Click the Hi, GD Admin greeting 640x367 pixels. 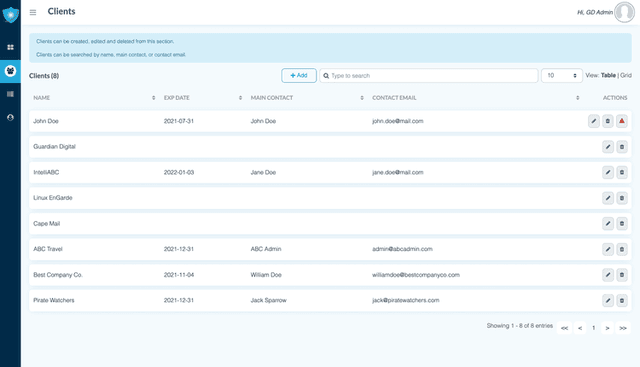595,12
